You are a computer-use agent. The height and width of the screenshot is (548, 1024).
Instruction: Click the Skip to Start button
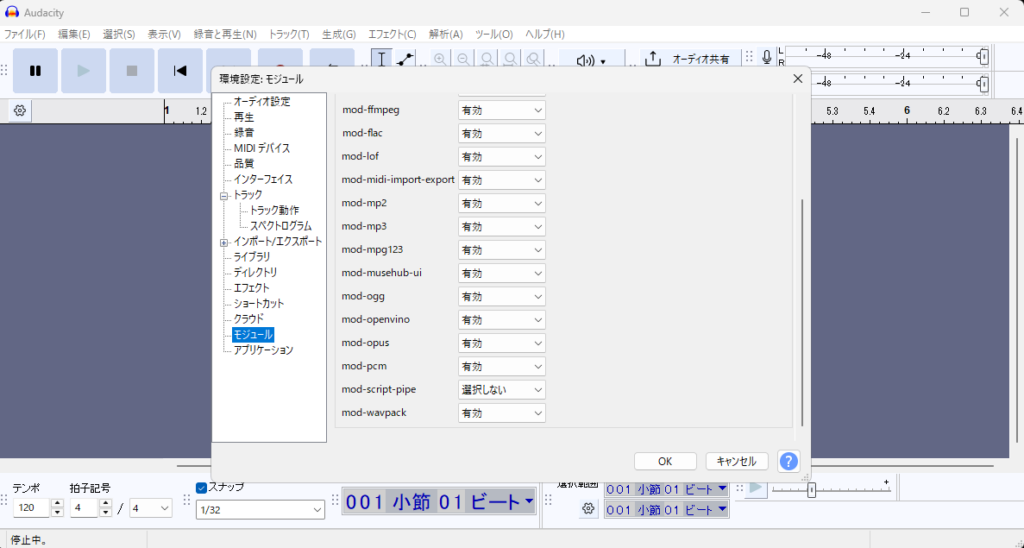(x=180, y=70)
